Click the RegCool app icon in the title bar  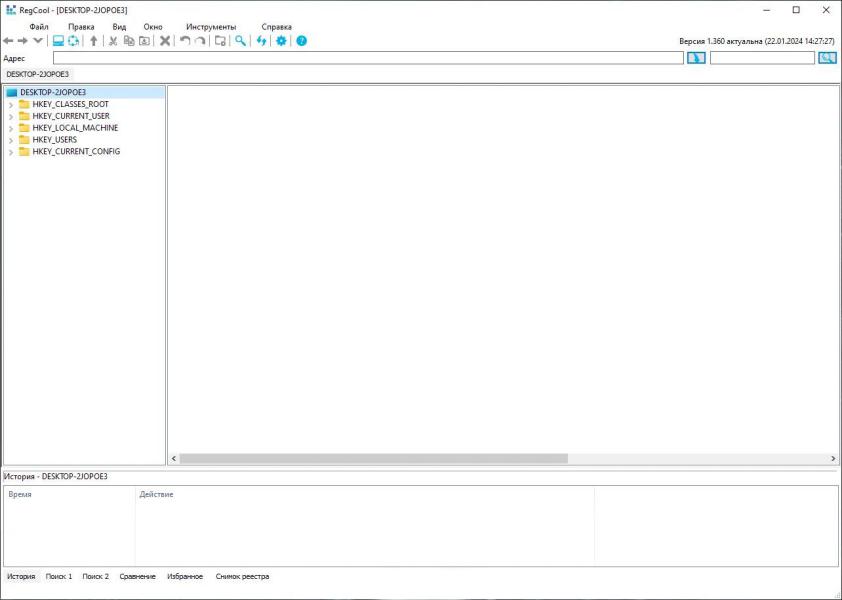tap(11, 10)
